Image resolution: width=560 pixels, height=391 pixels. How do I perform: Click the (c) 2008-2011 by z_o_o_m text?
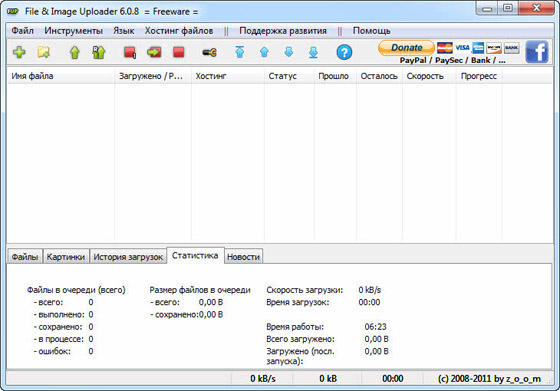(x=489, y=379)
